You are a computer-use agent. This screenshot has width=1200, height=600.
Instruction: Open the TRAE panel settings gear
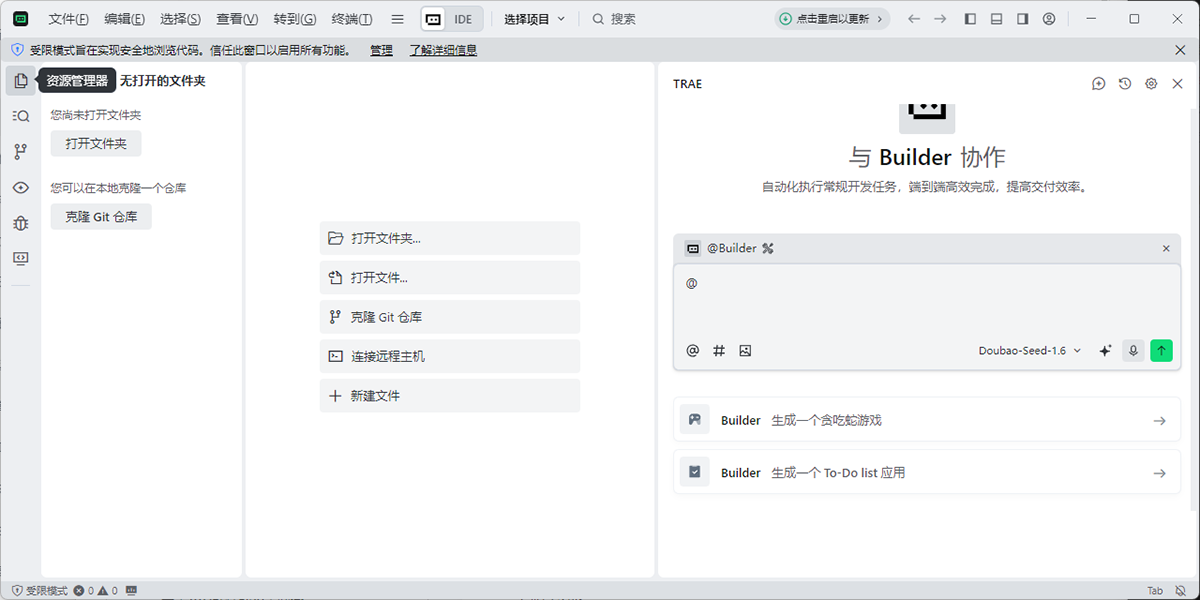(x=1151, y=84)
